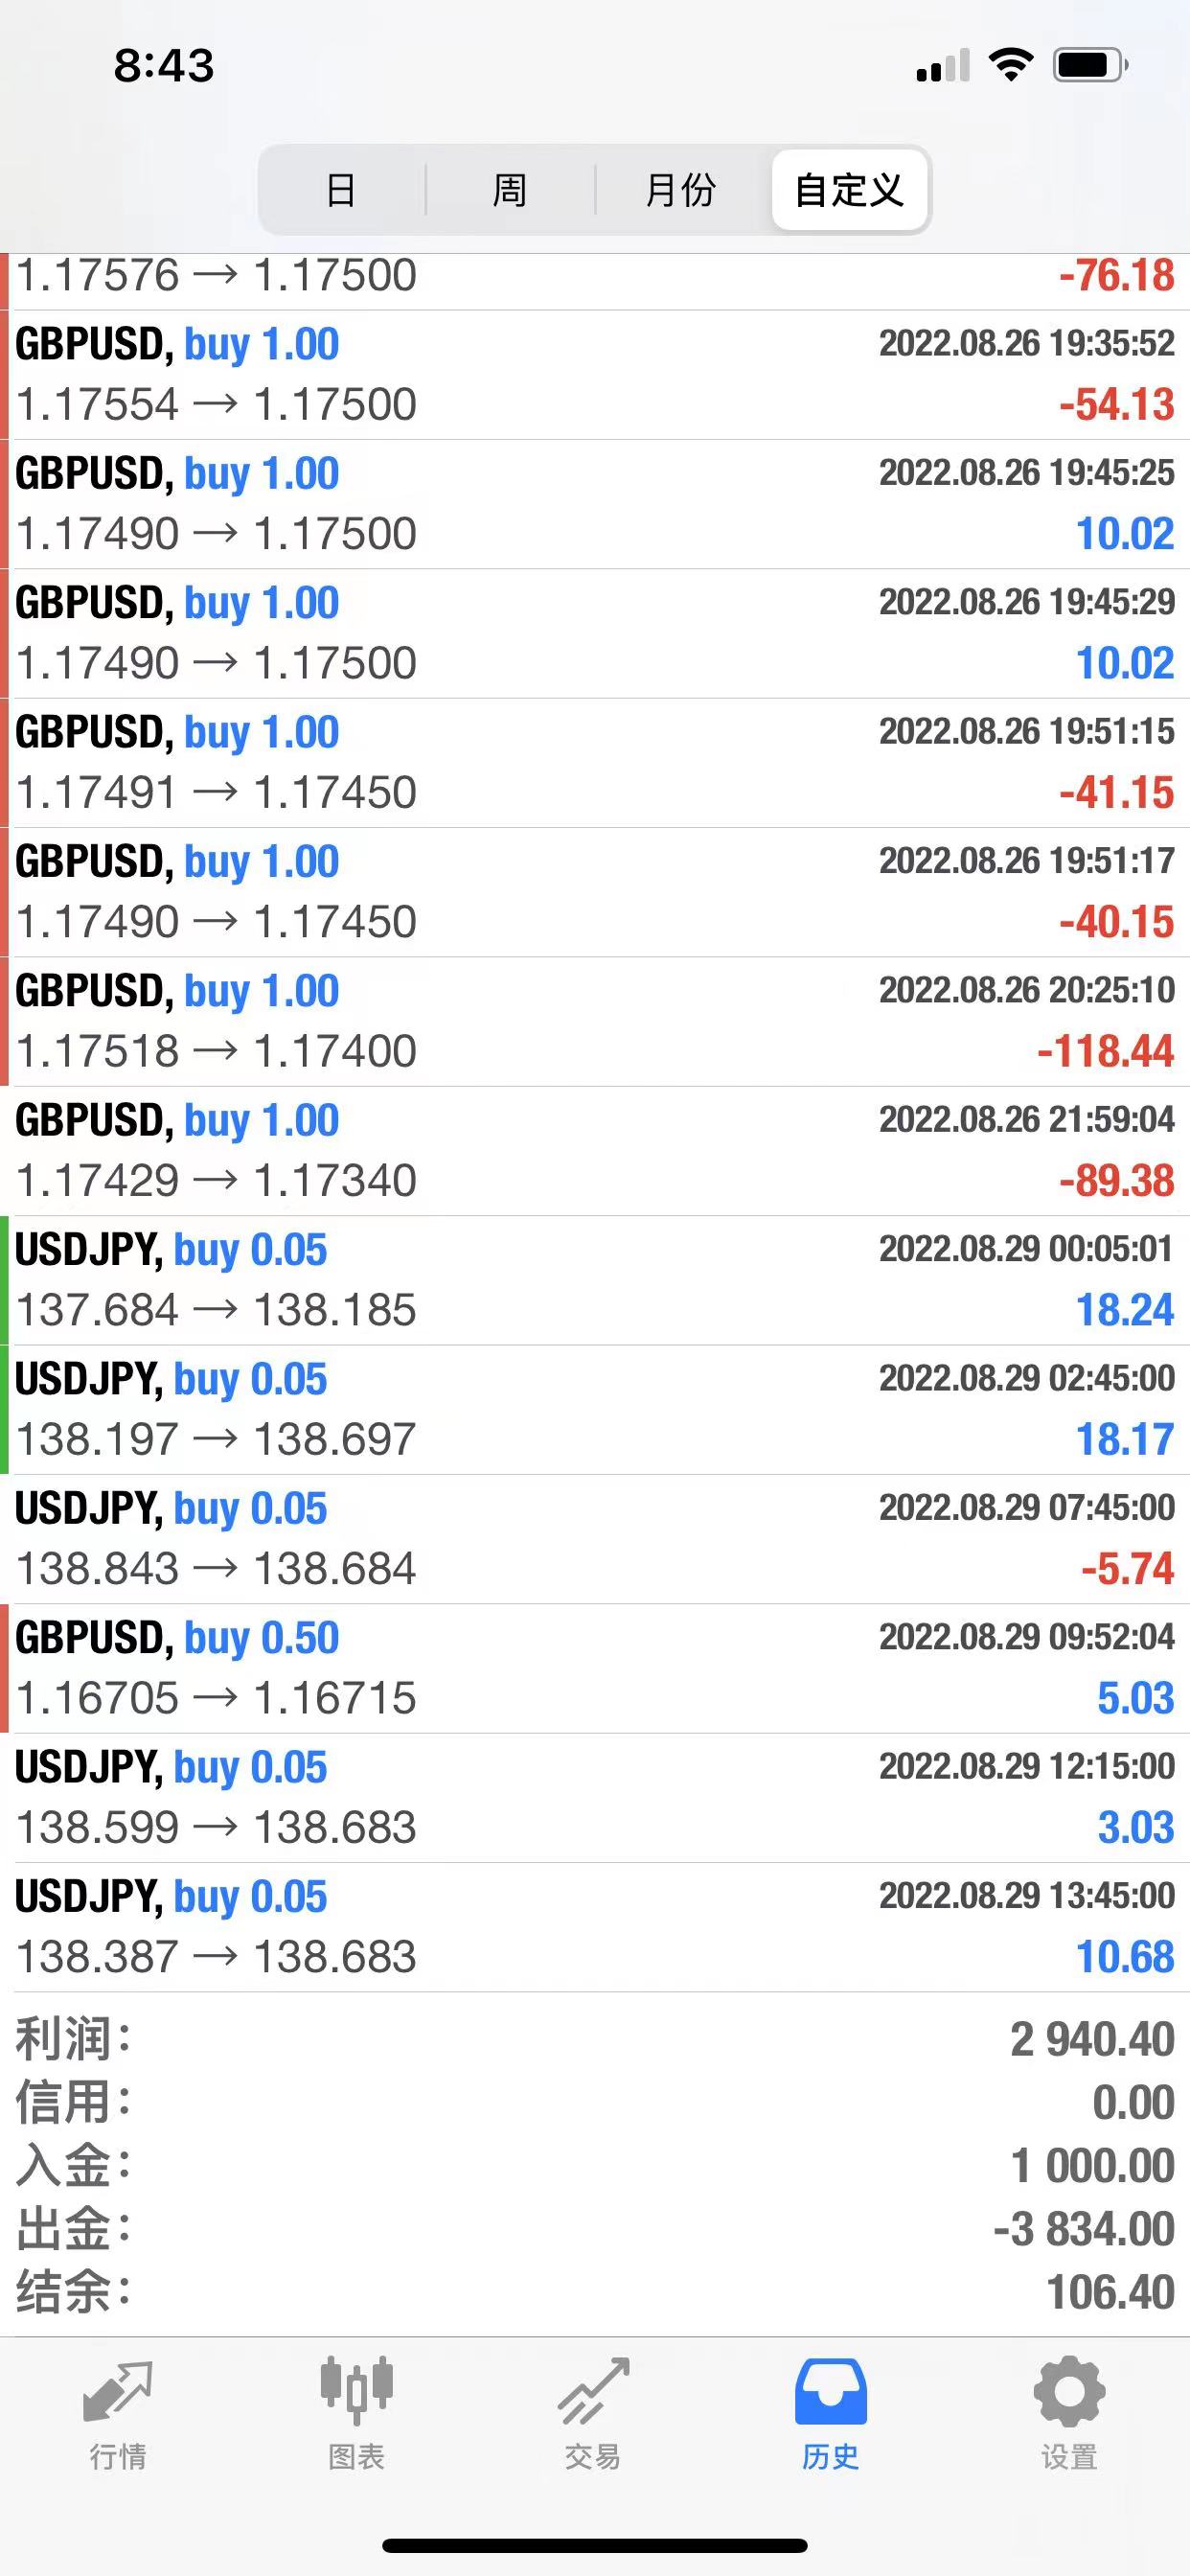Tap the USDJPY trade with 10.68 profit

point(595,1926)
